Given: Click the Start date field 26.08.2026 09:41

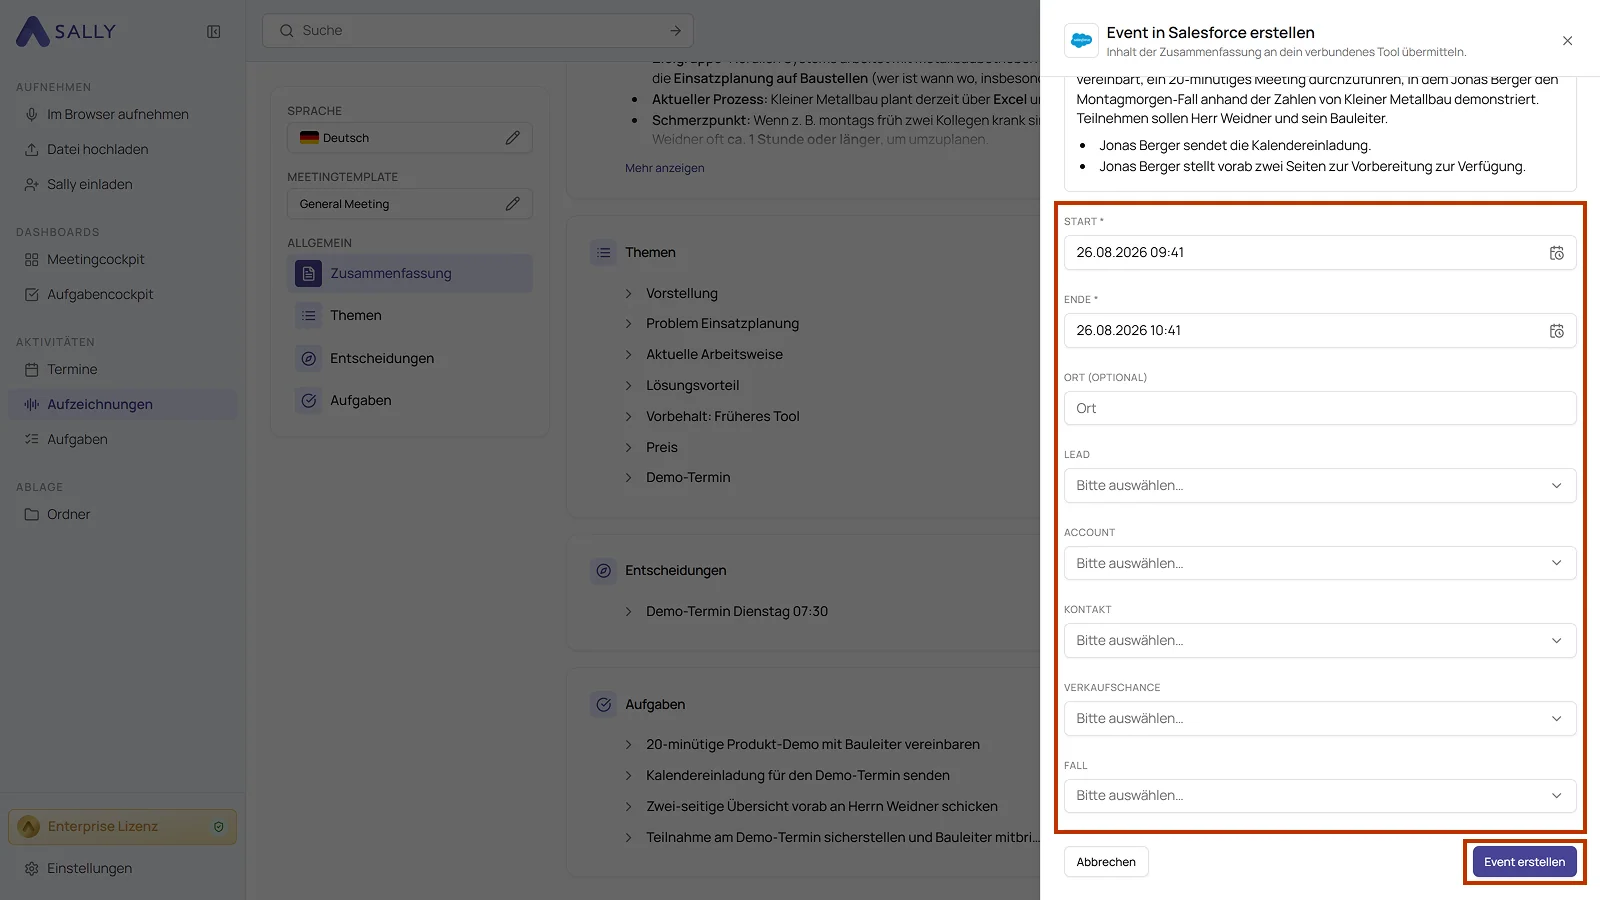Looking at the screenshot, I should click(1320, 253).
